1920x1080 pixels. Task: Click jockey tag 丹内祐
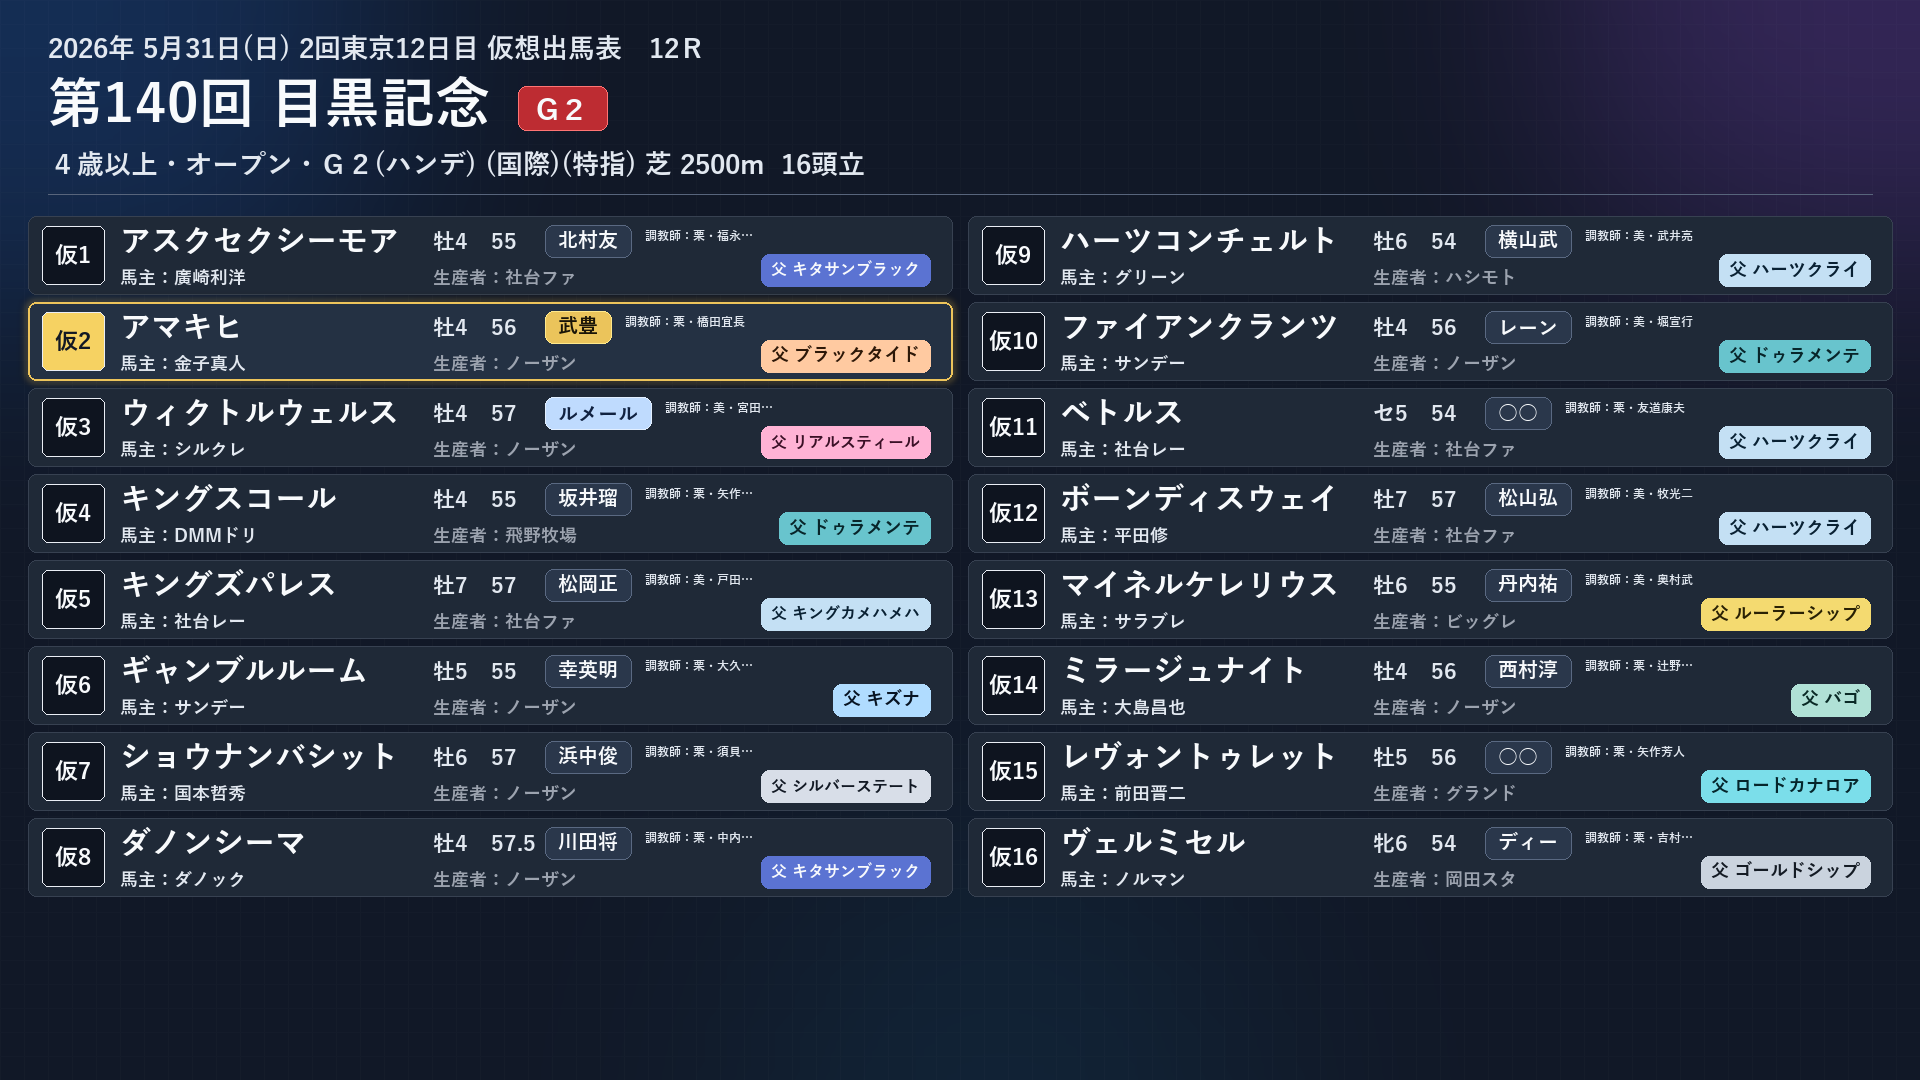(1528, 585)
